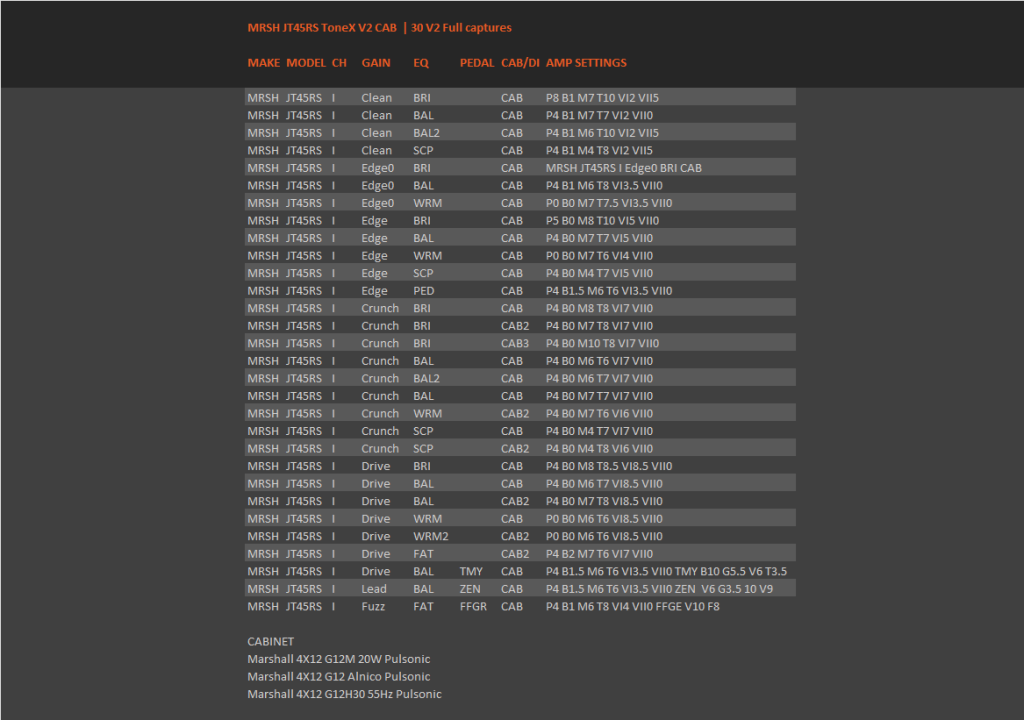Select settings 'P4 B0 M7 T8 VI7 VII0'
1024x720 pixels.
600,326
